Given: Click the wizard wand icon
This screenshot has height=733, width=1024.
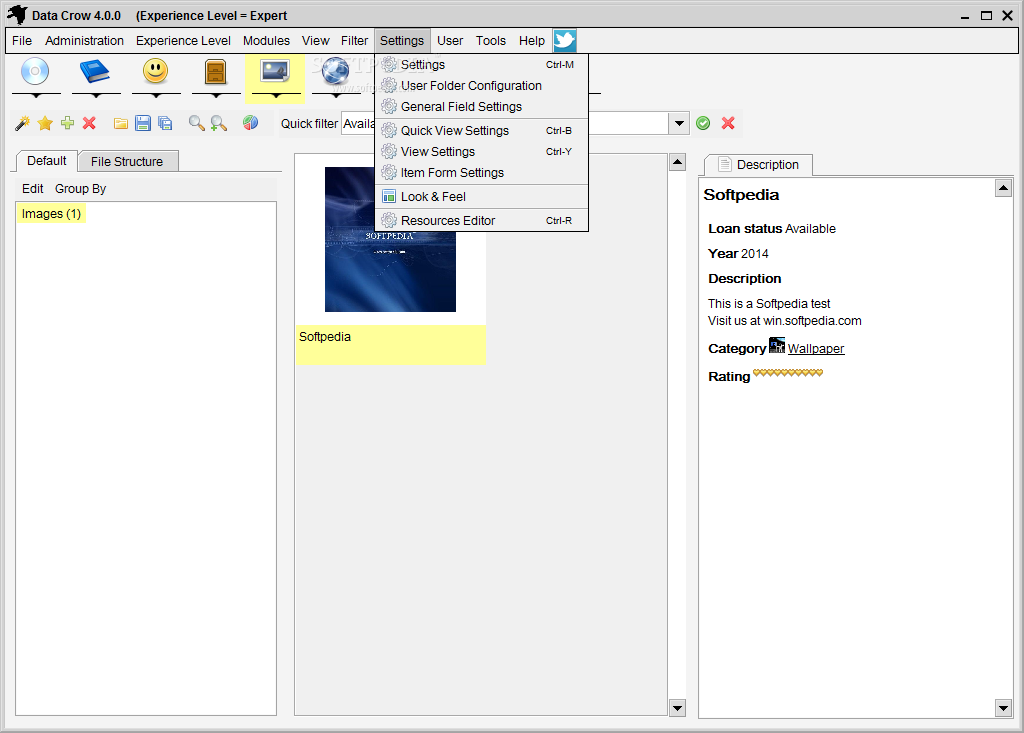Looking at the screenshot, I should [x=23, y=123].
